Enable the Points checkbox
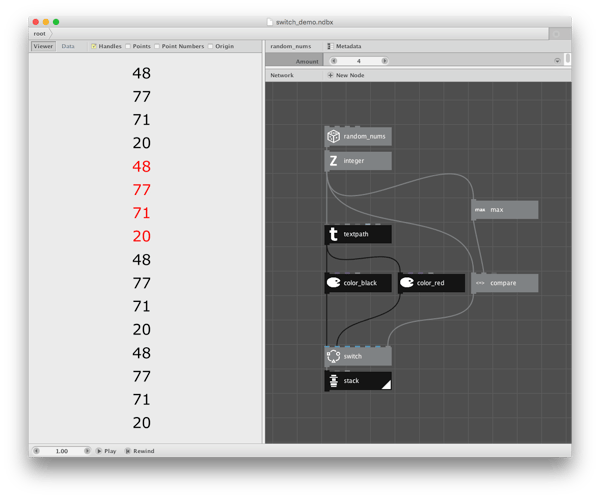600x498 pixels. (x=128, y=46)
